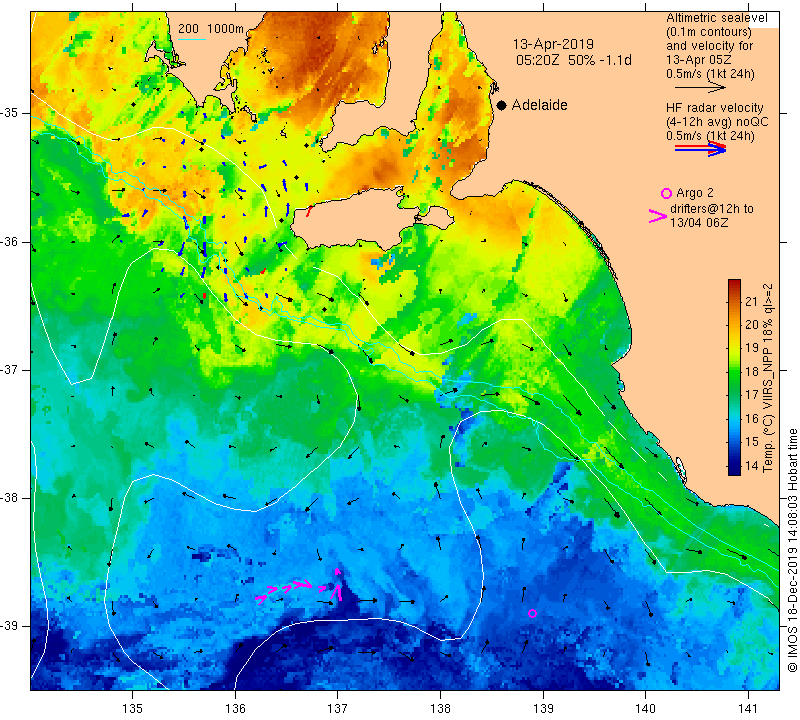This screenshot has height=720, width=800.
Task: Click the temperature color bar scale
Action: tap(734, 377)
